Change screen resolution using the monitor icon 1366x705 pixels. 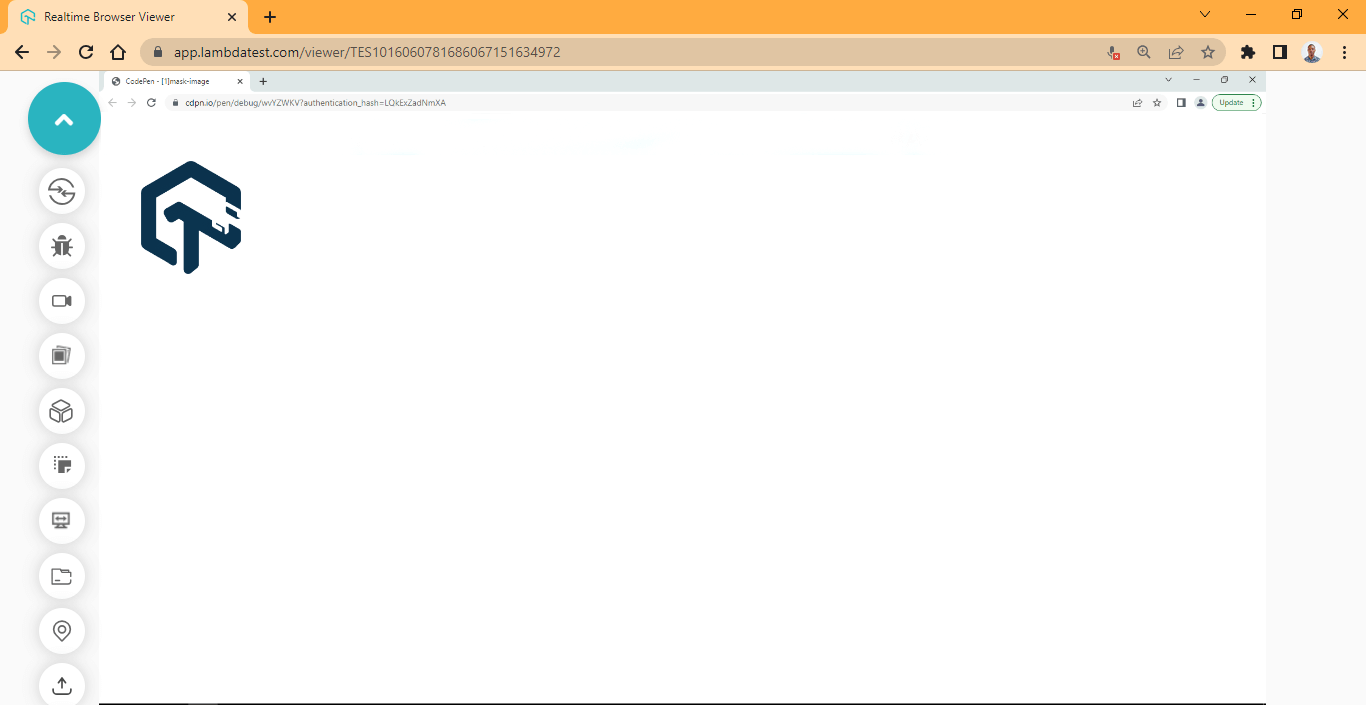point(62,521)
